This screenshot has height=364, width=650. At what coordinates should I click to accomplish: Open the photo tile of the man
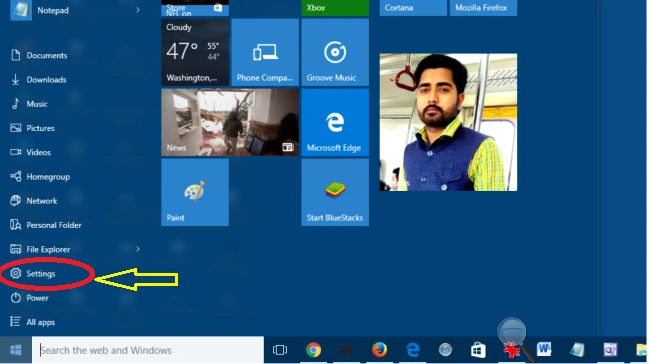448,122
